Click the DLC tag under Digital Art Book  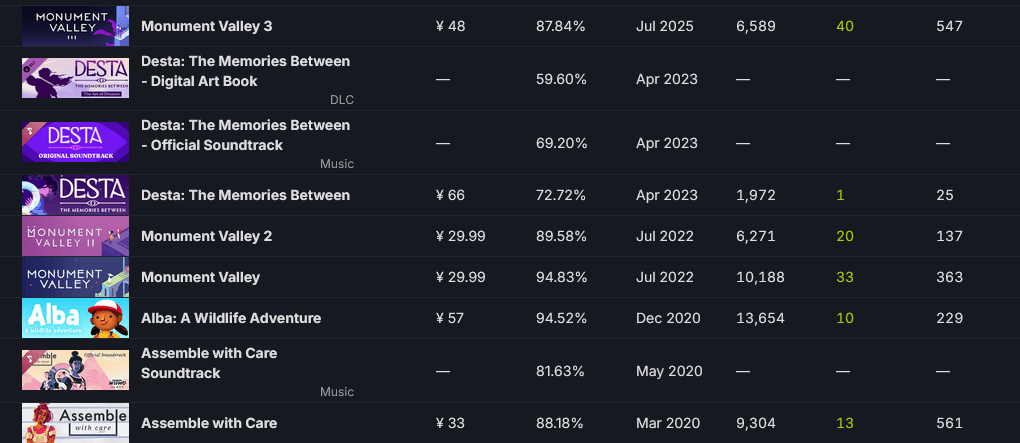(x=341, y=100)
